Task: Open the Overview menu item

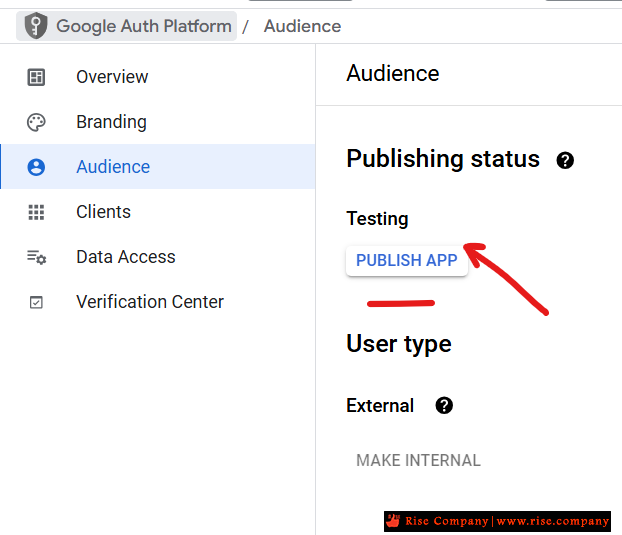Action: pyautogui.click(x=158, y=77)
